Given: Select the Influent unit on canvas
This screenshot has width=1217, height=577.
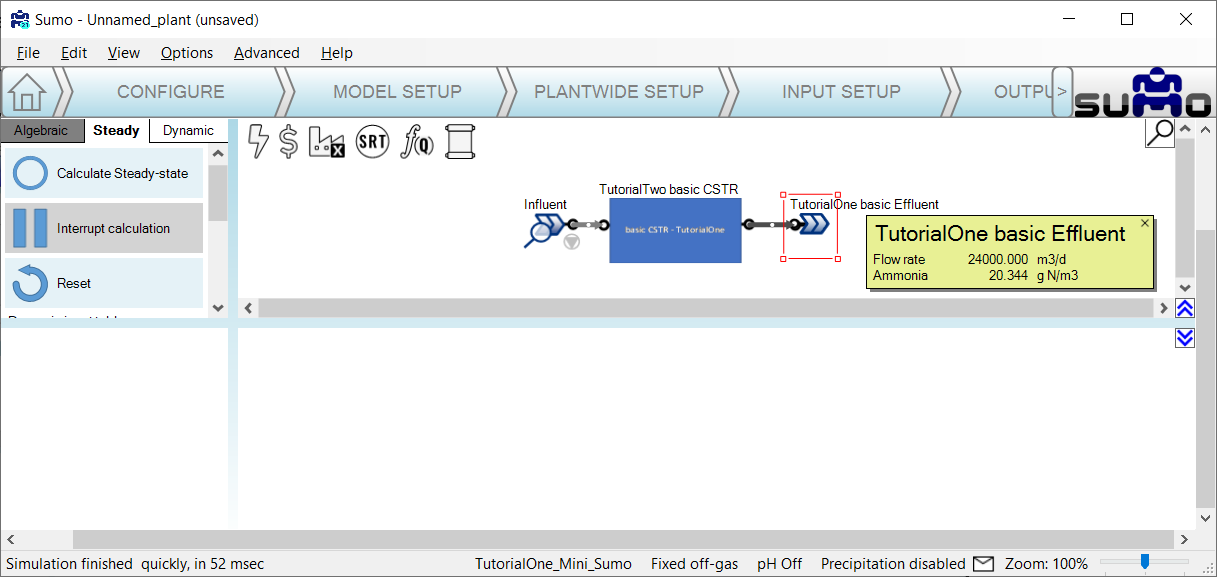Looking at the screenshot, I should (546, 230).
